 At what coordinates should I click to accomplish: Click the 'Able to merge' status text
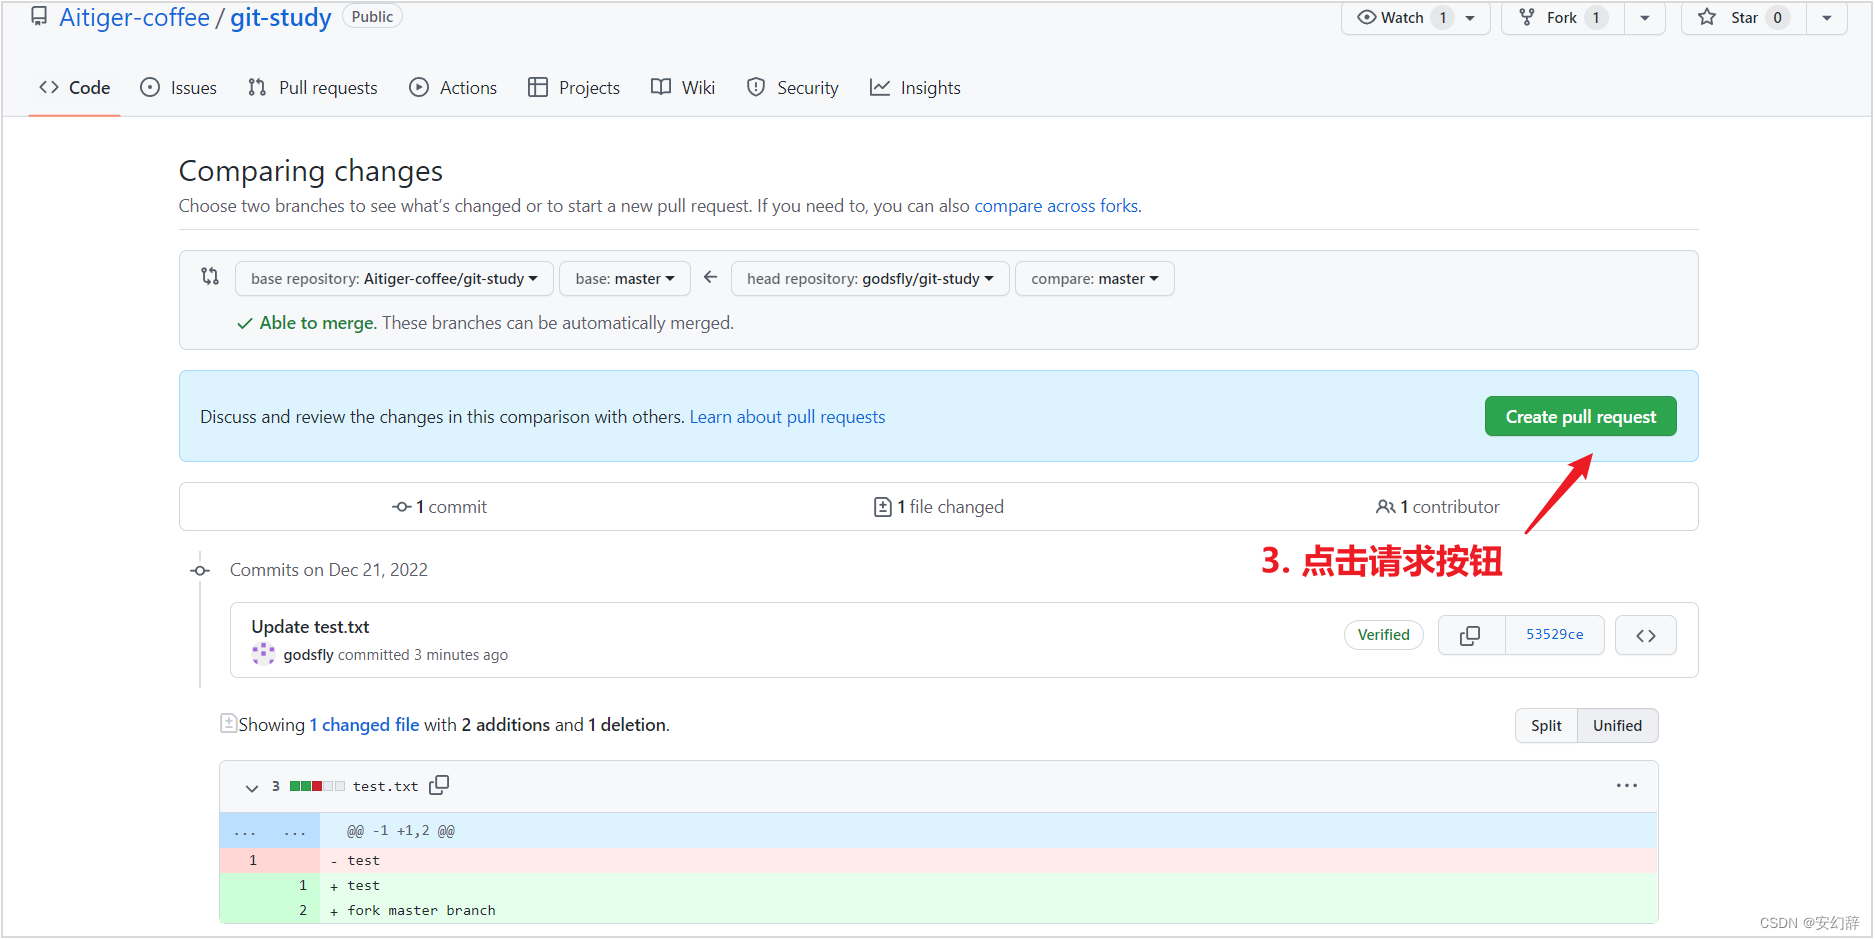[x=317, y=323]
